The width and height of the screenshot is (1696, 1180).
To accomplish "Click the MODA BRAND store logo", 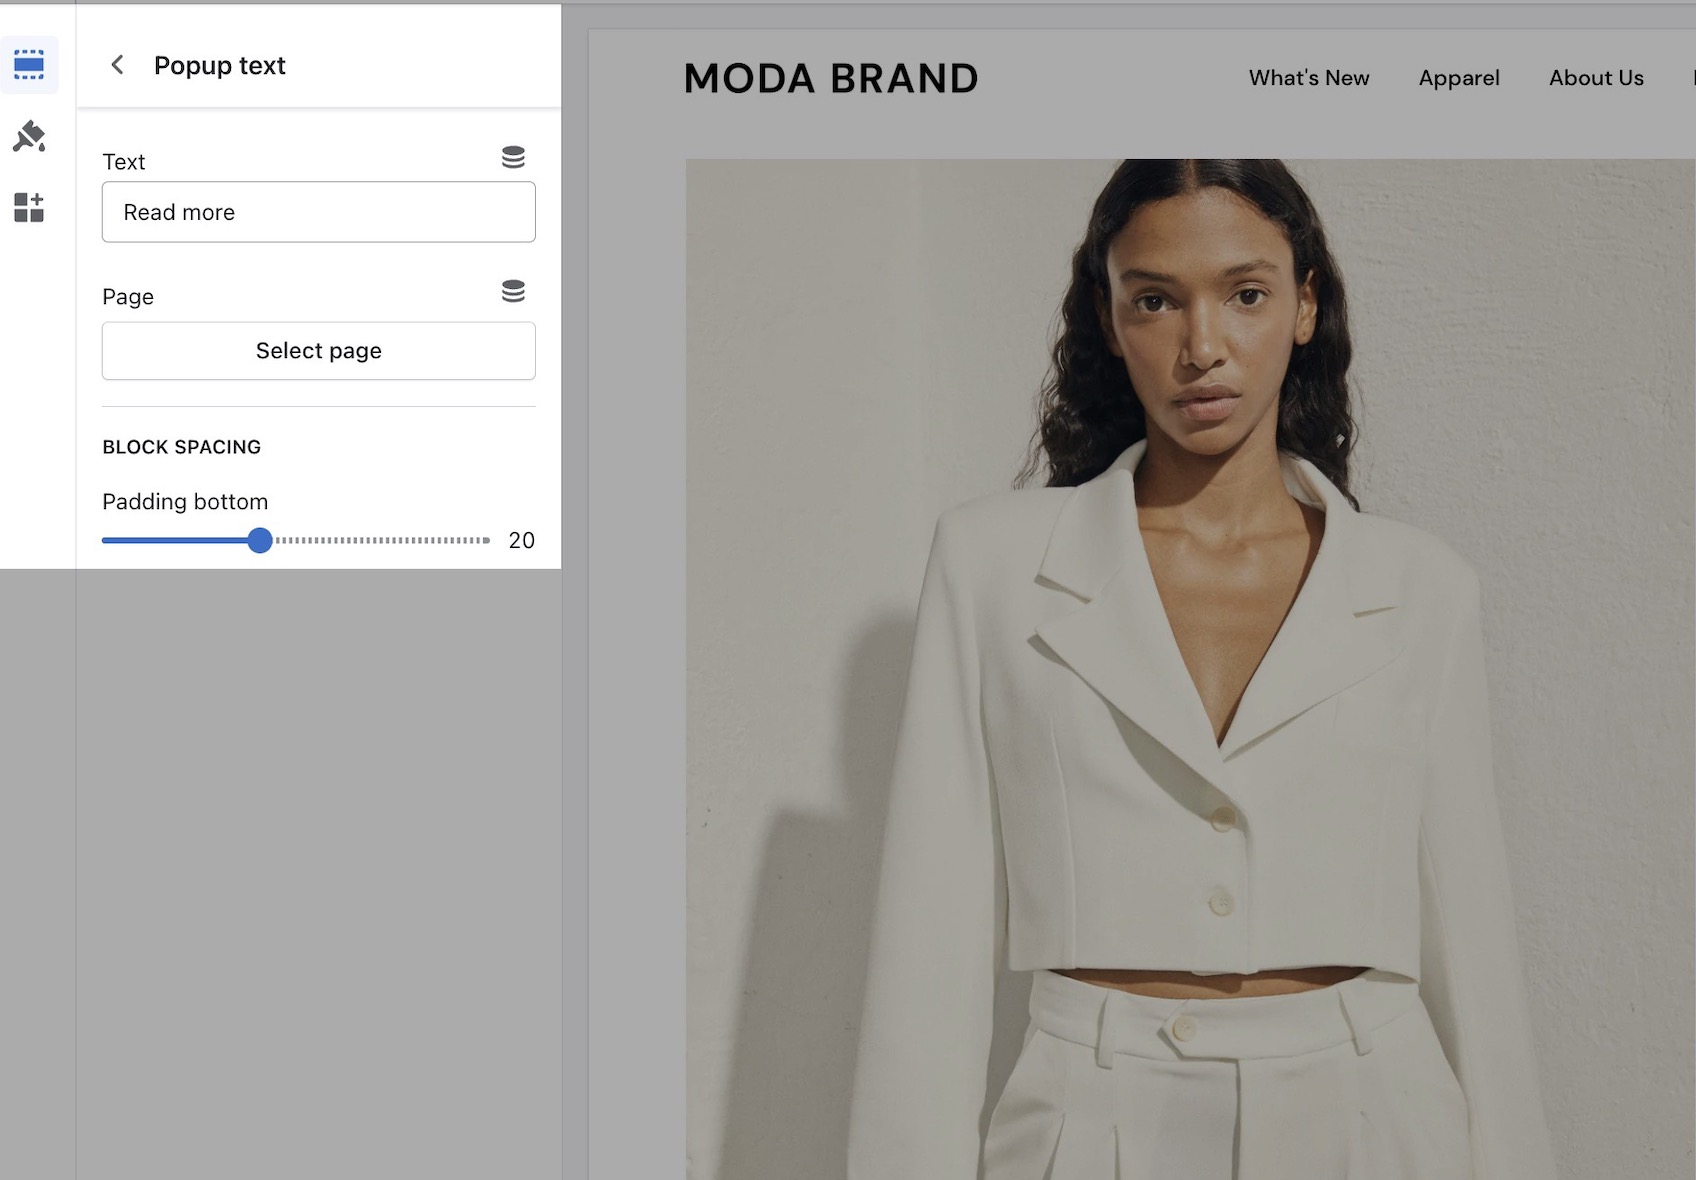I will tap(830, 78).
